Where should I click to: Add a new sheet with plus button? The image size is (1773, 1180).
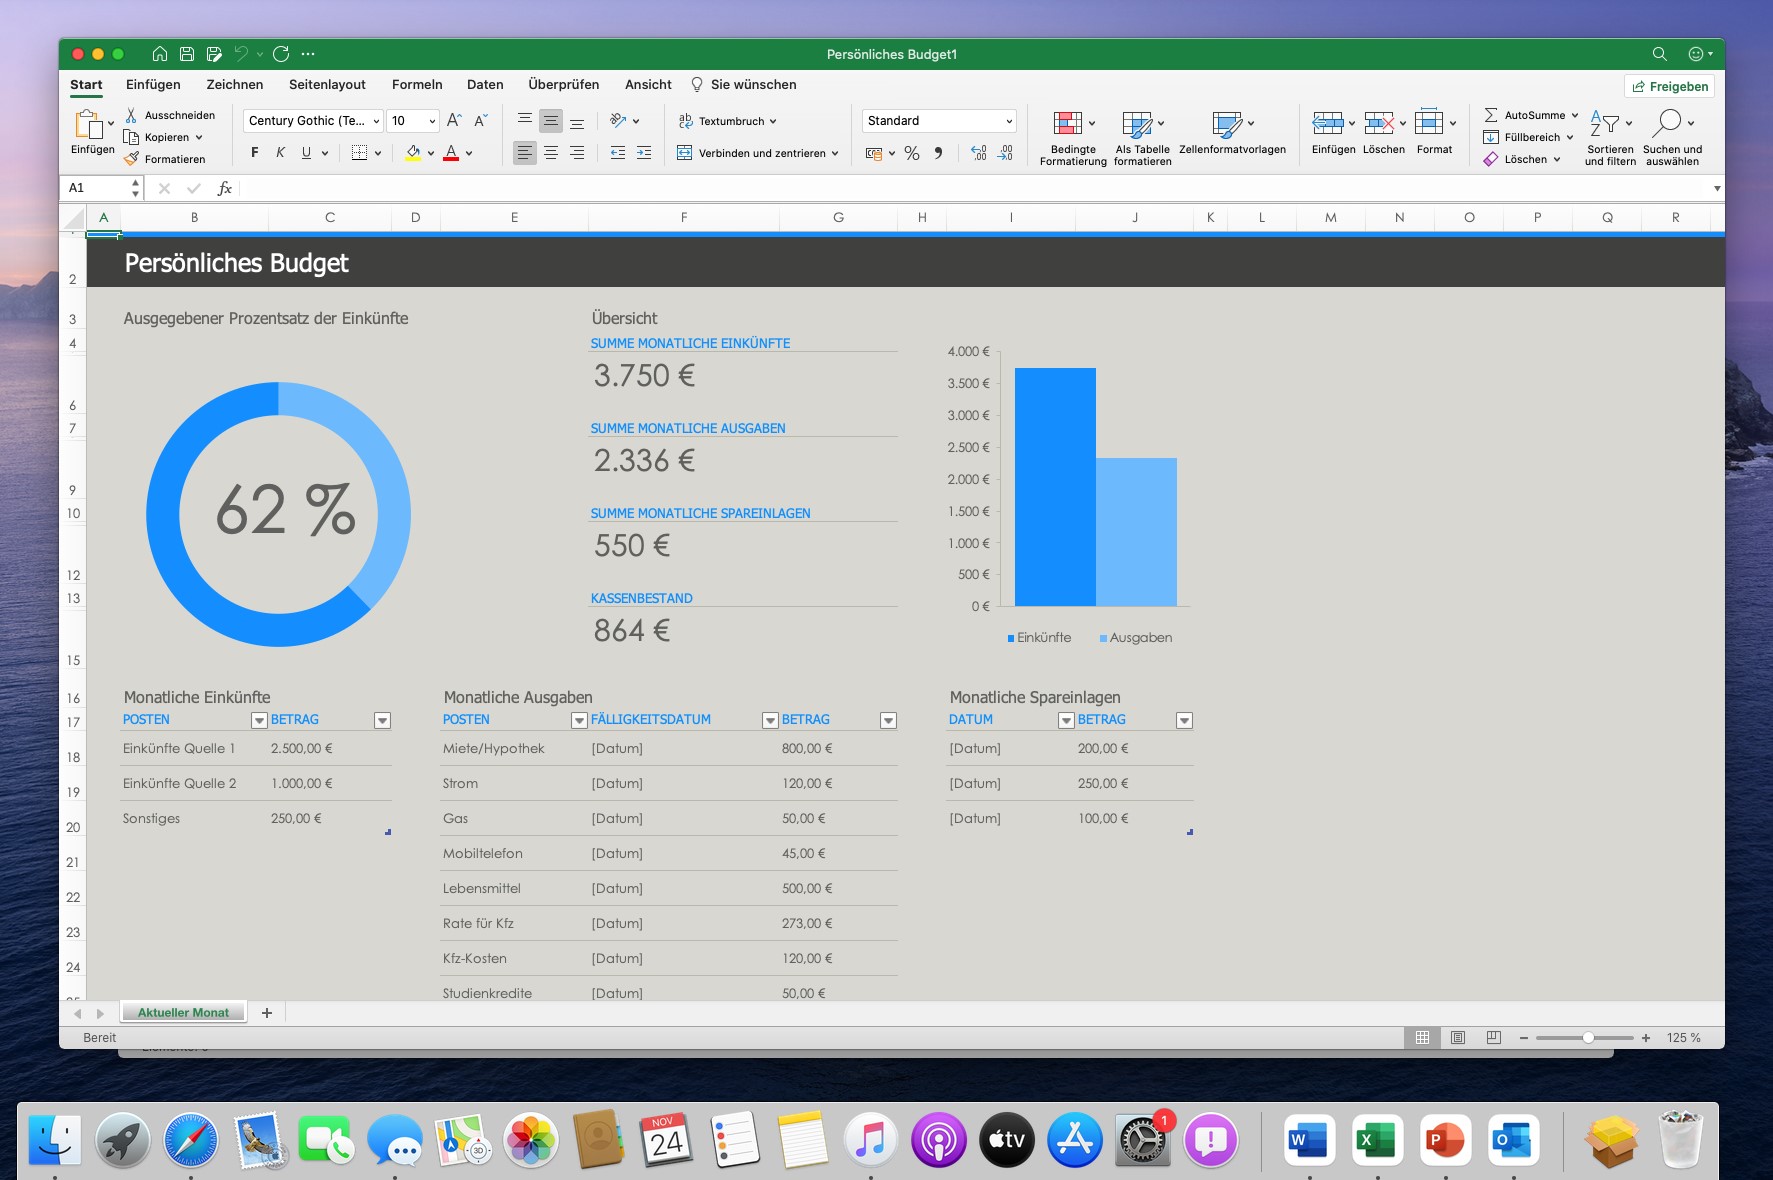click(x=267, y=1013)
